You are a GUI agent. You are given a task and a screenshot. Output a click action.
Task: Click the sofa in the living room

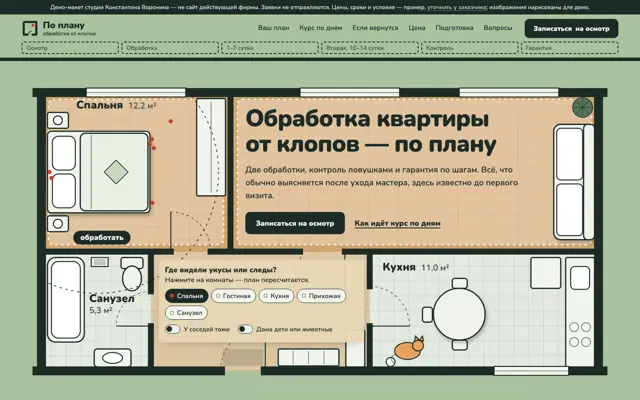[x=573, y=182]
